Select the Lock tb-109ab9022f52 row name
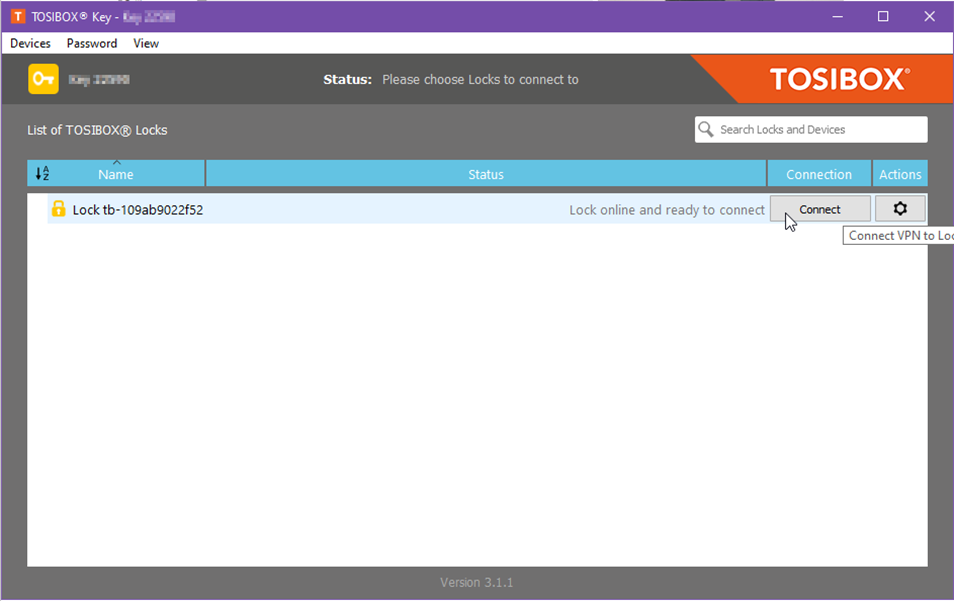Image resolution: width=954 pixels, height=601 pixels. coord(138,210)
